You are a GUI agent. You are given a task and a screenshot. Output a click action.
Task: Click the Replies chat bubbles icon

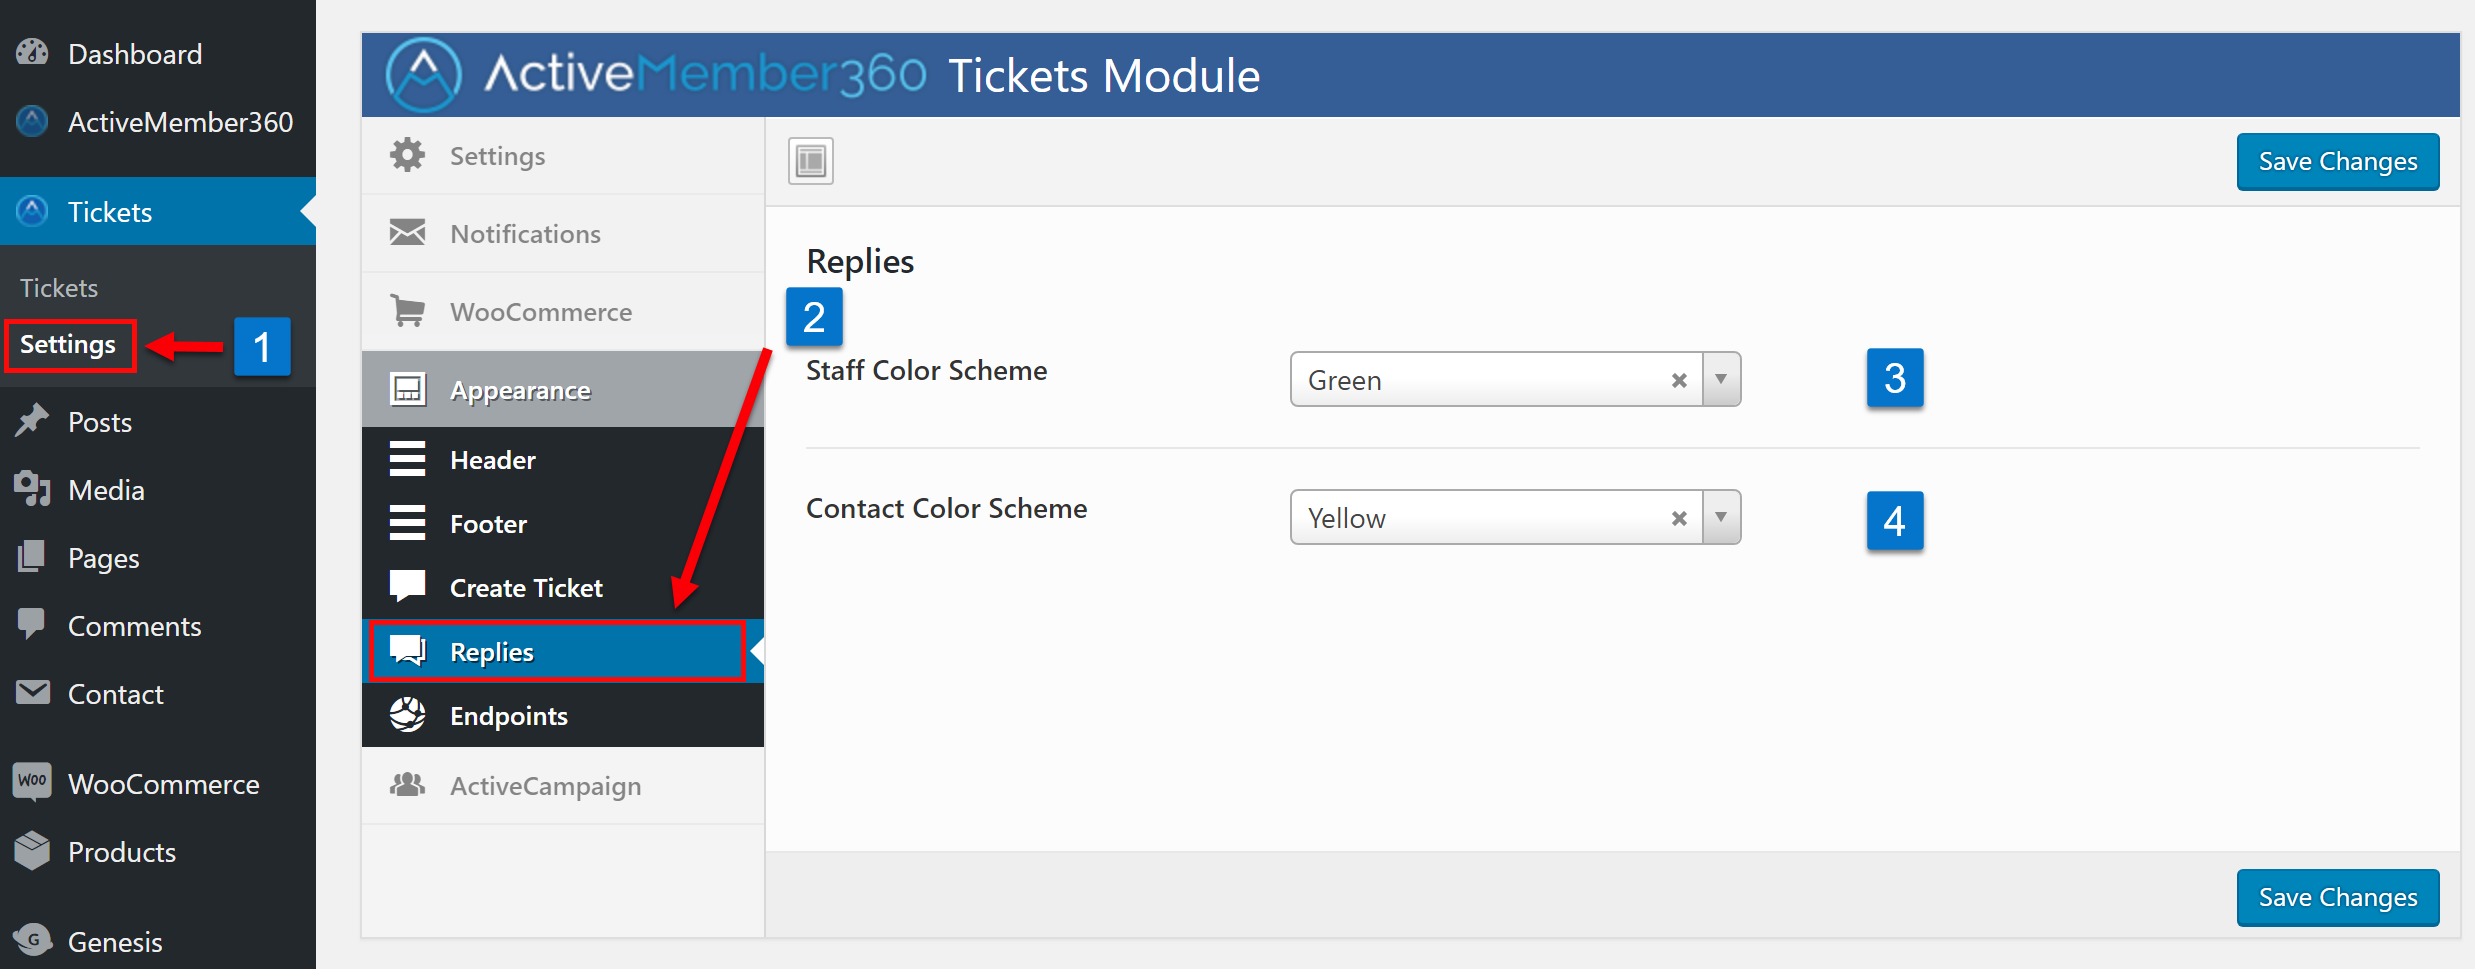[x=407, y=651]
